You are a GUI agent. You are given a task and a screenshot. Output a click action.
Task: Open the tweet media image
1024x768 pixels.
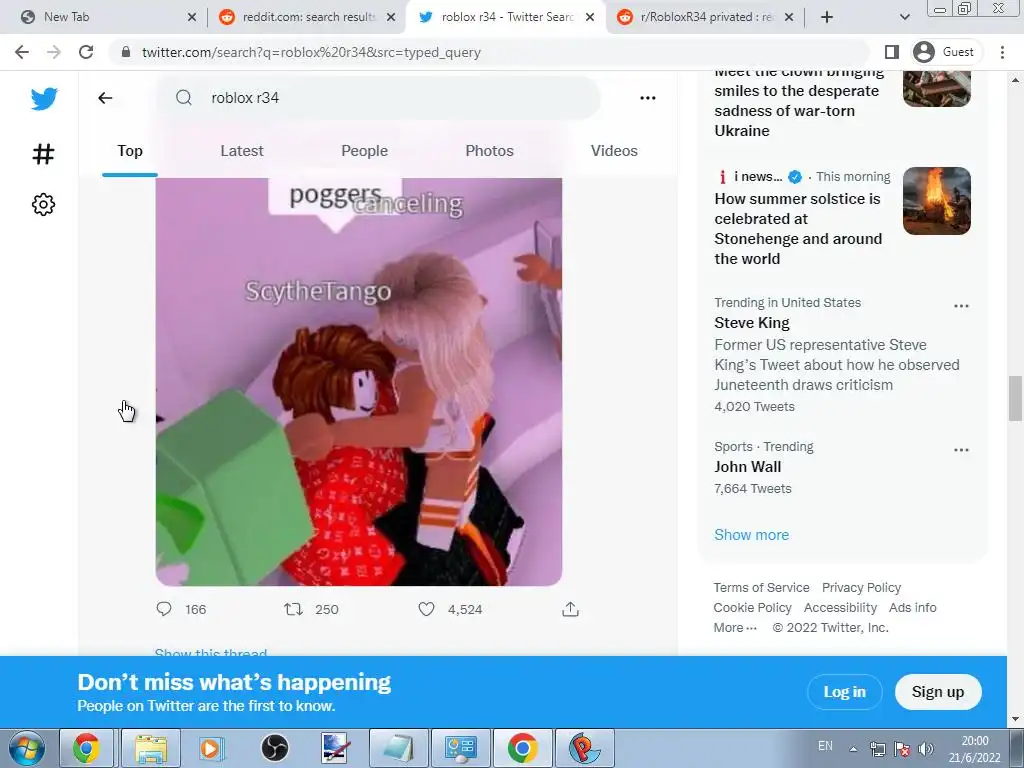[x=359, y=381]
